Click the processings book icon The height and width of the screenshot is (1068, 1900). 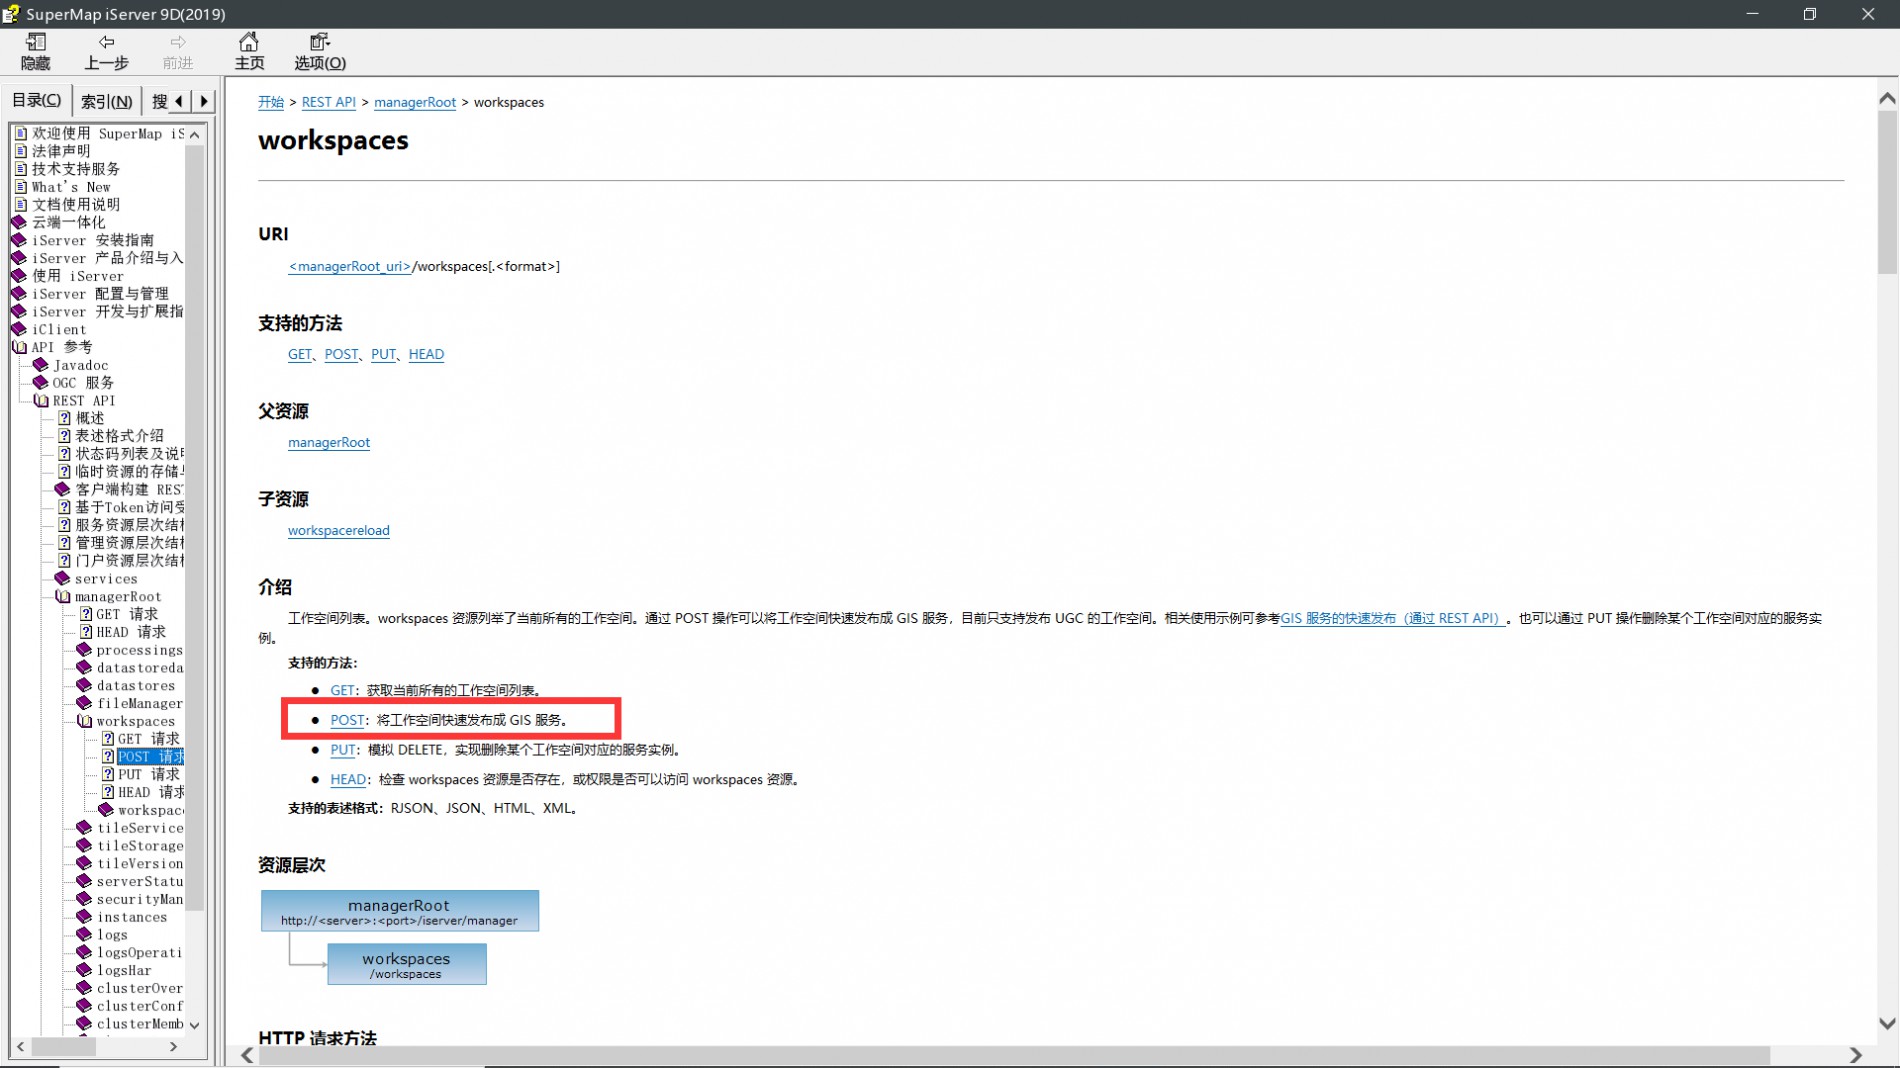point(85,650)
